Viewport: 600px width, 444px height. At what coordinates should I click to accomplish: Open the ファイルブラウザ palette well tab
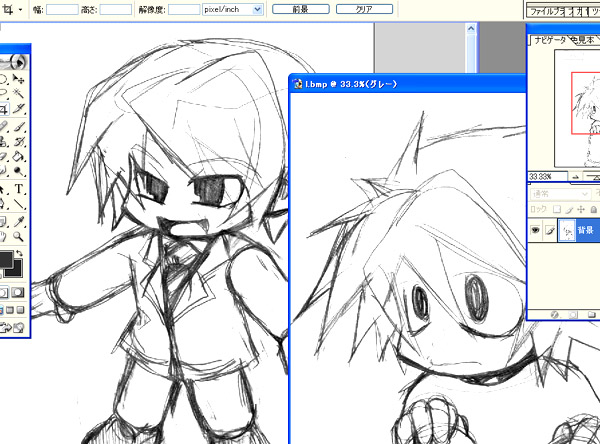[x=546, y=11]
